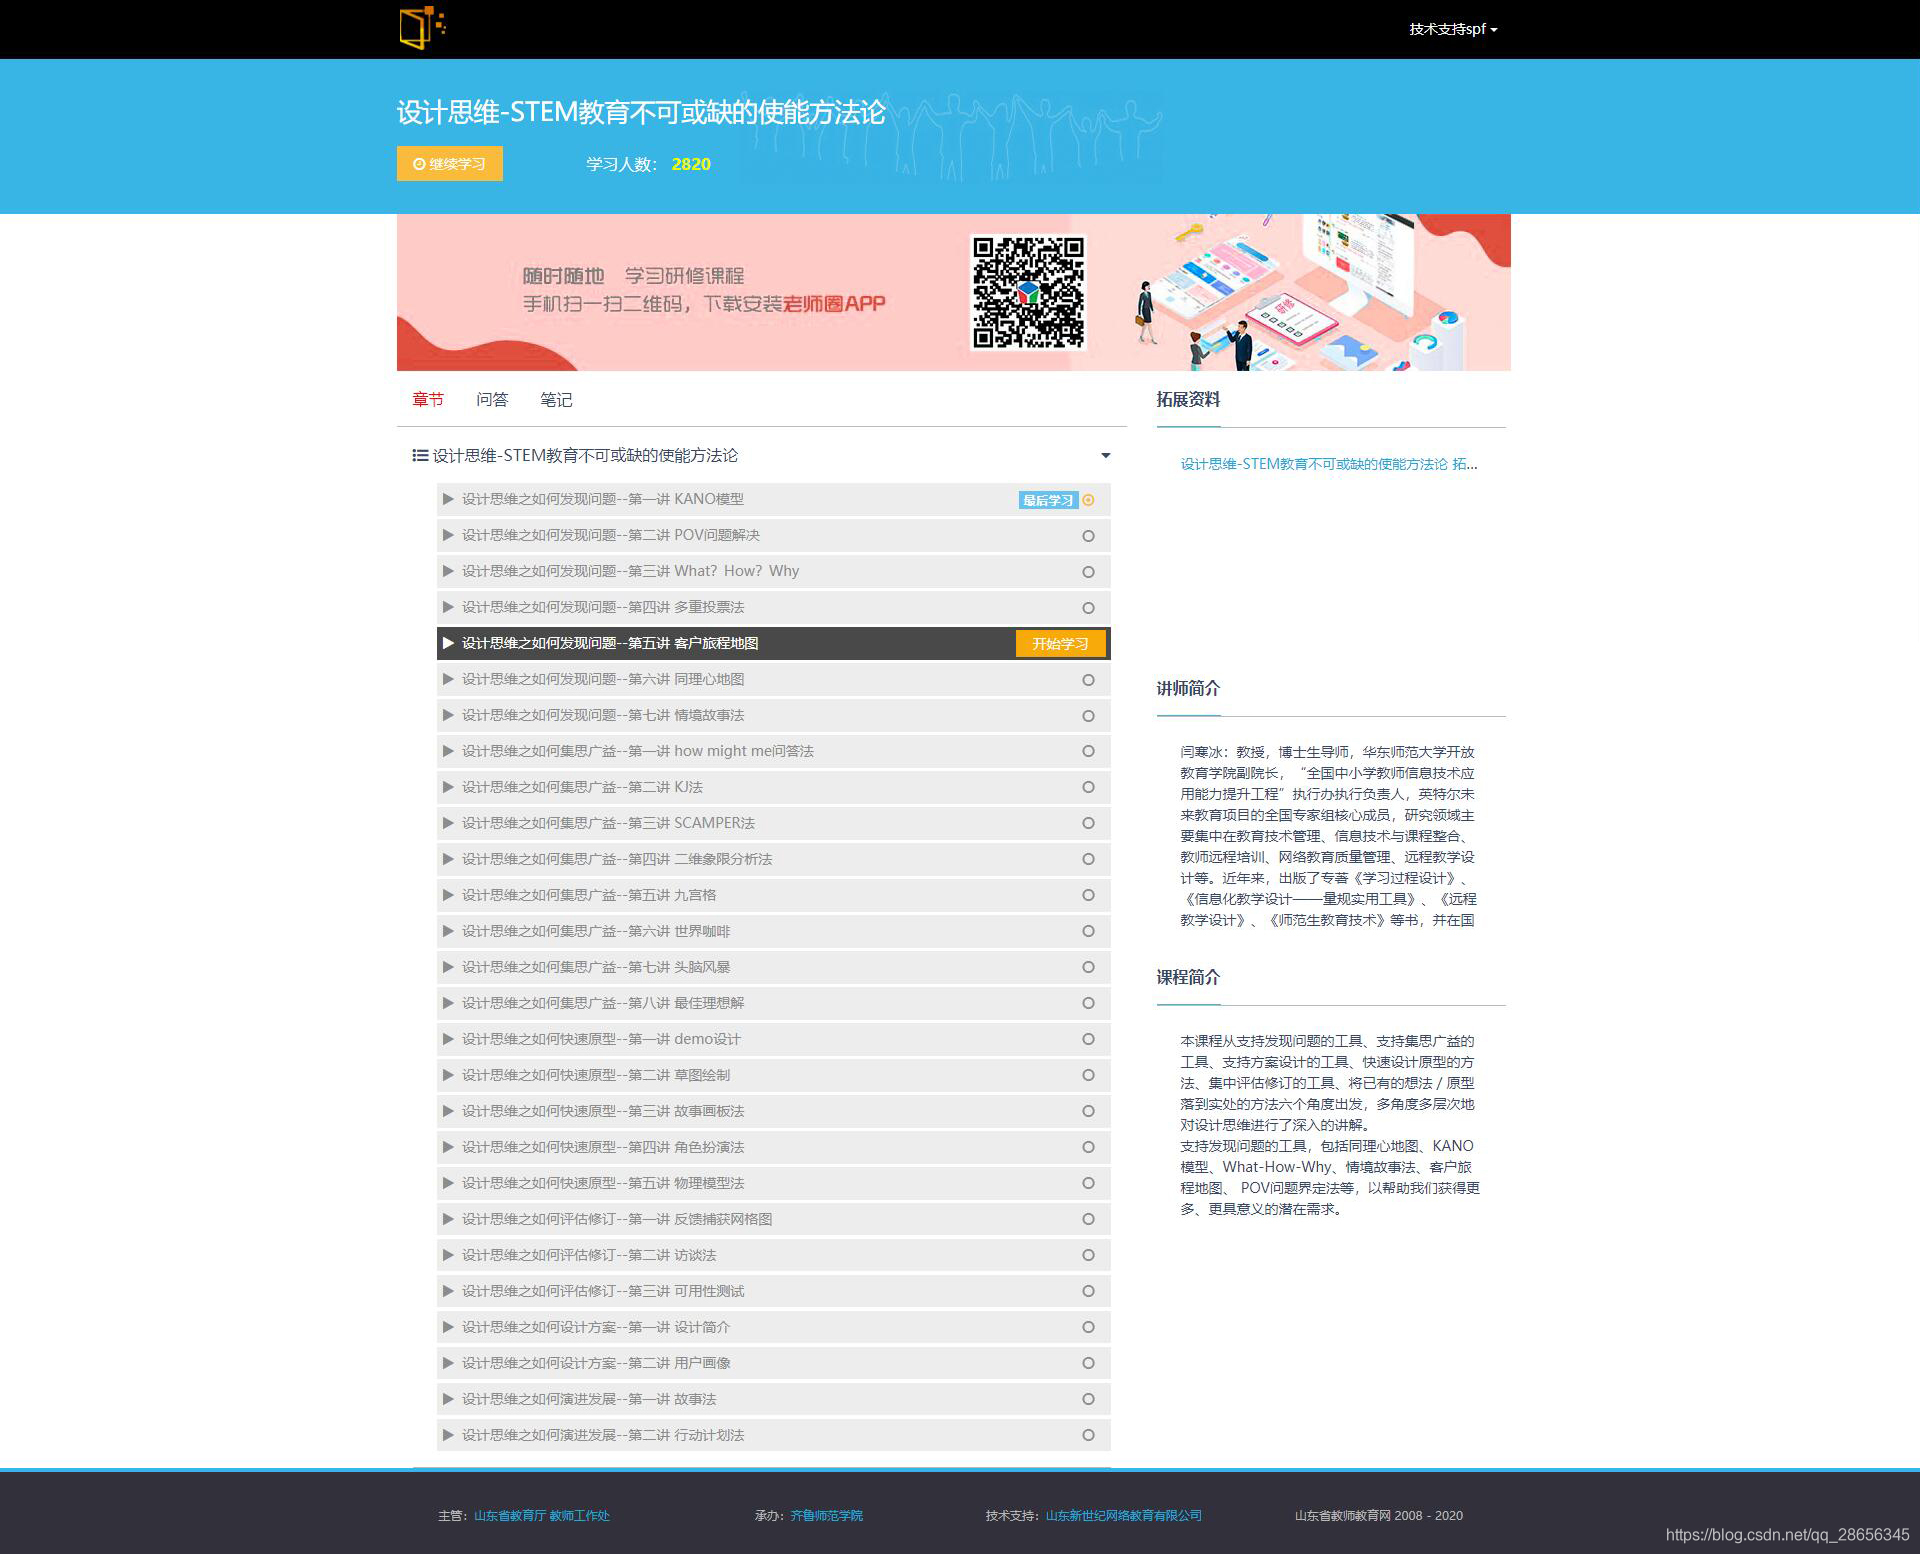Click play triangle for POV问题解决 lesson
The width and height of the screenshot is (1920, 1554).
[448, 535]
